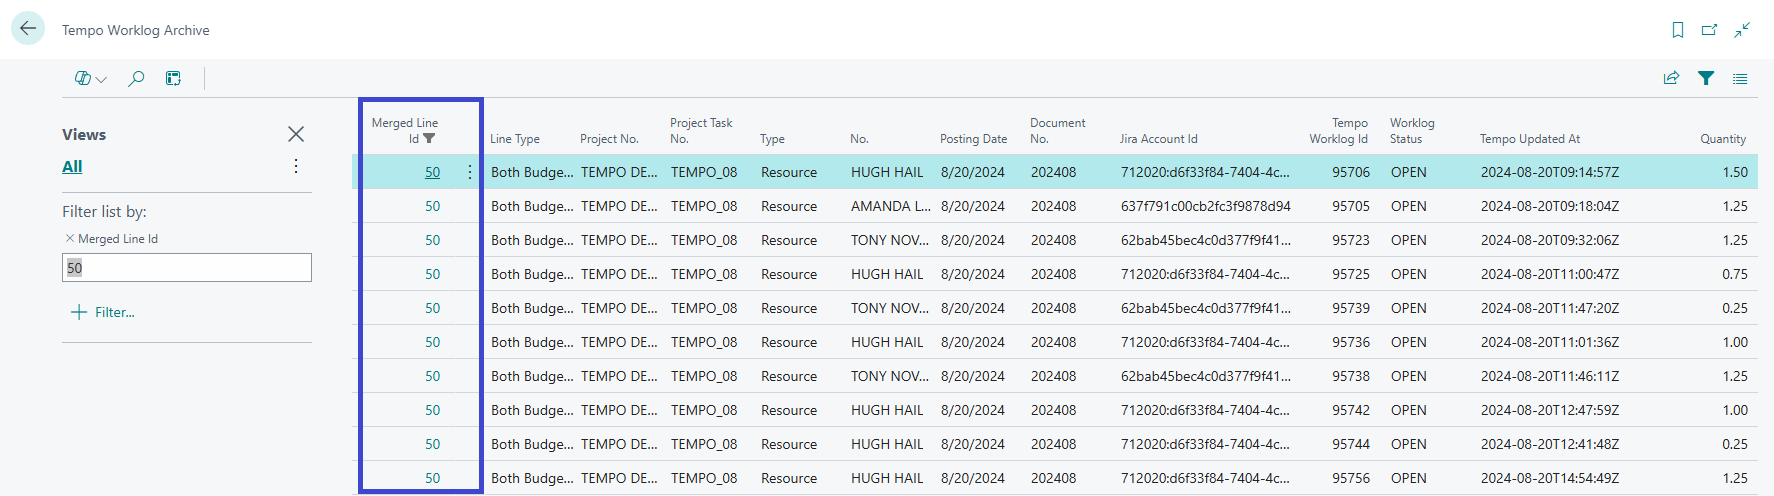This screenshot has width=1774, height=496.
Task: Click the bookmark icon
Action: [x=1677, y=30]
